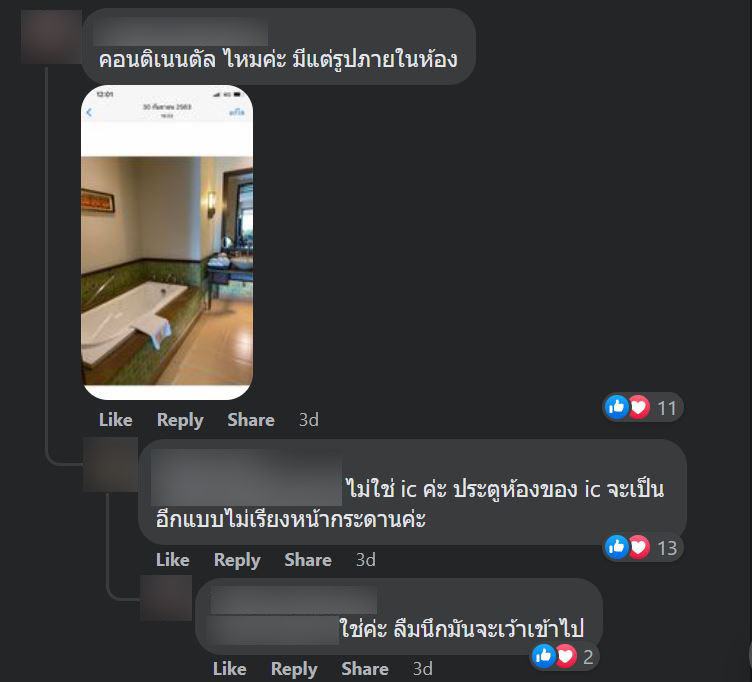View the 11 reactions on the first comment
752x682 pixels.
(x=643, y=408)
